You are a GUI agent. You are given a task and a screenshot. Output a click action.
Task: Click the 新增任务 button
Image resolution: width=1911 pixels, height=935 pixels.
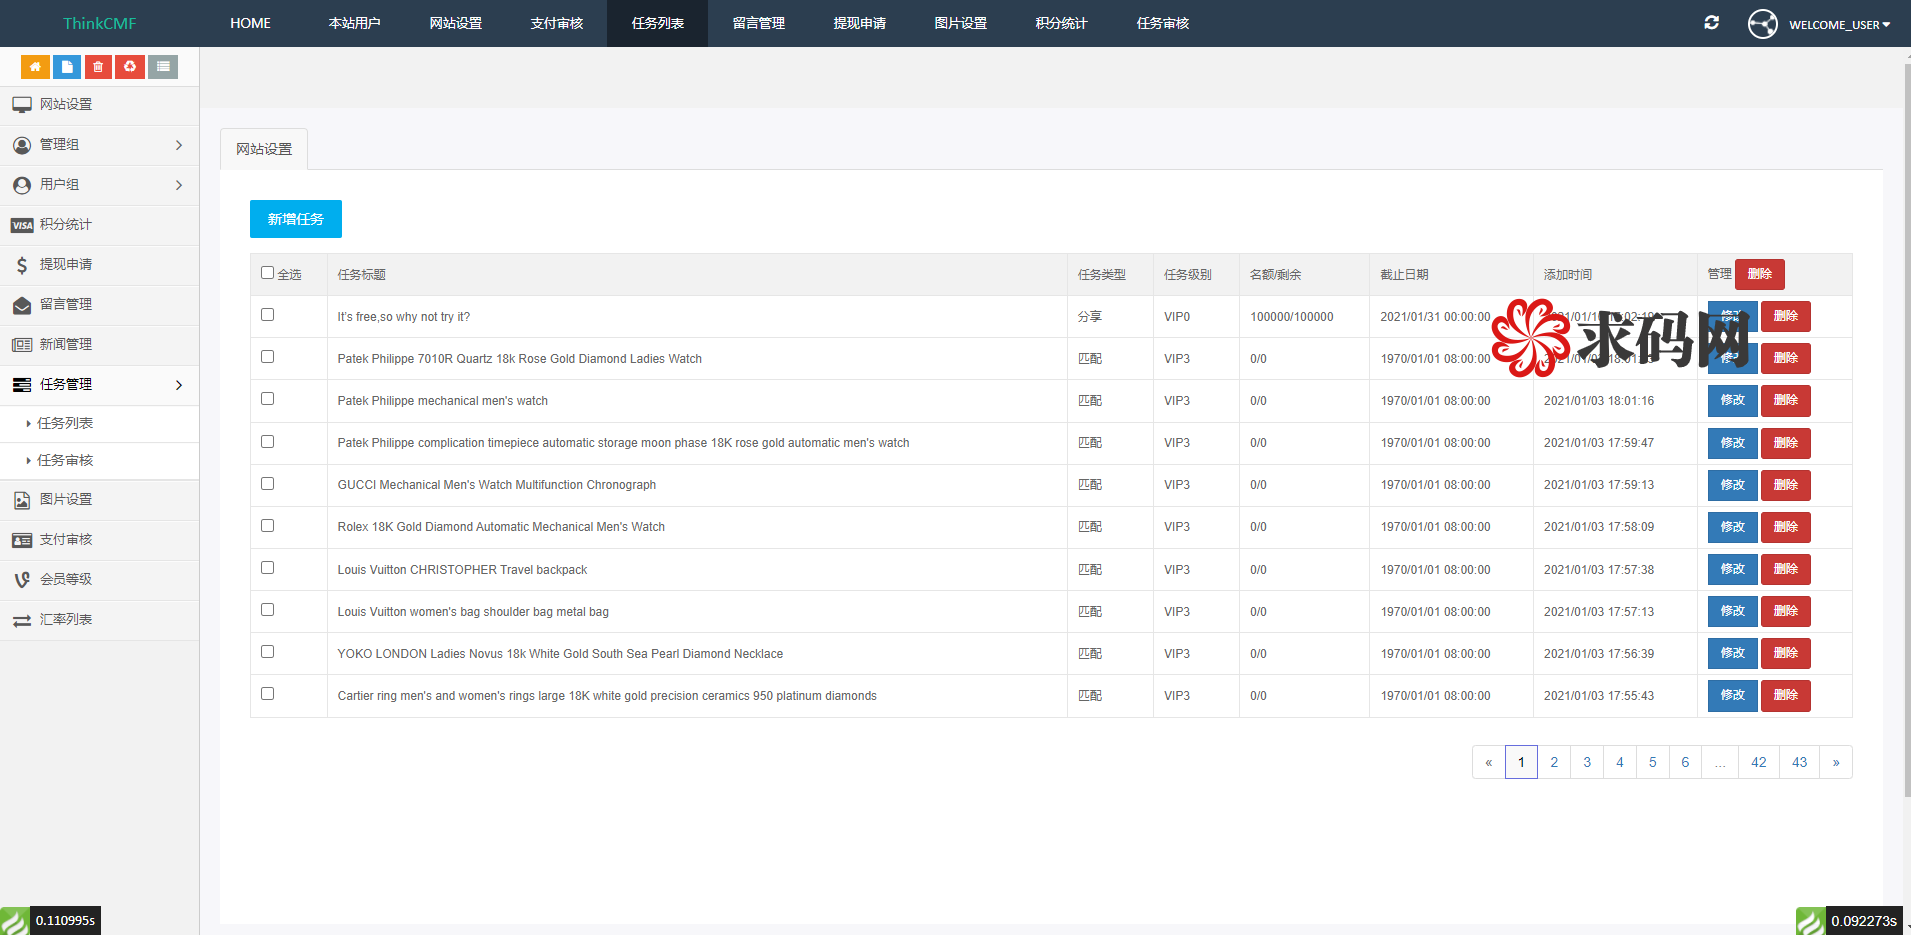296,219
